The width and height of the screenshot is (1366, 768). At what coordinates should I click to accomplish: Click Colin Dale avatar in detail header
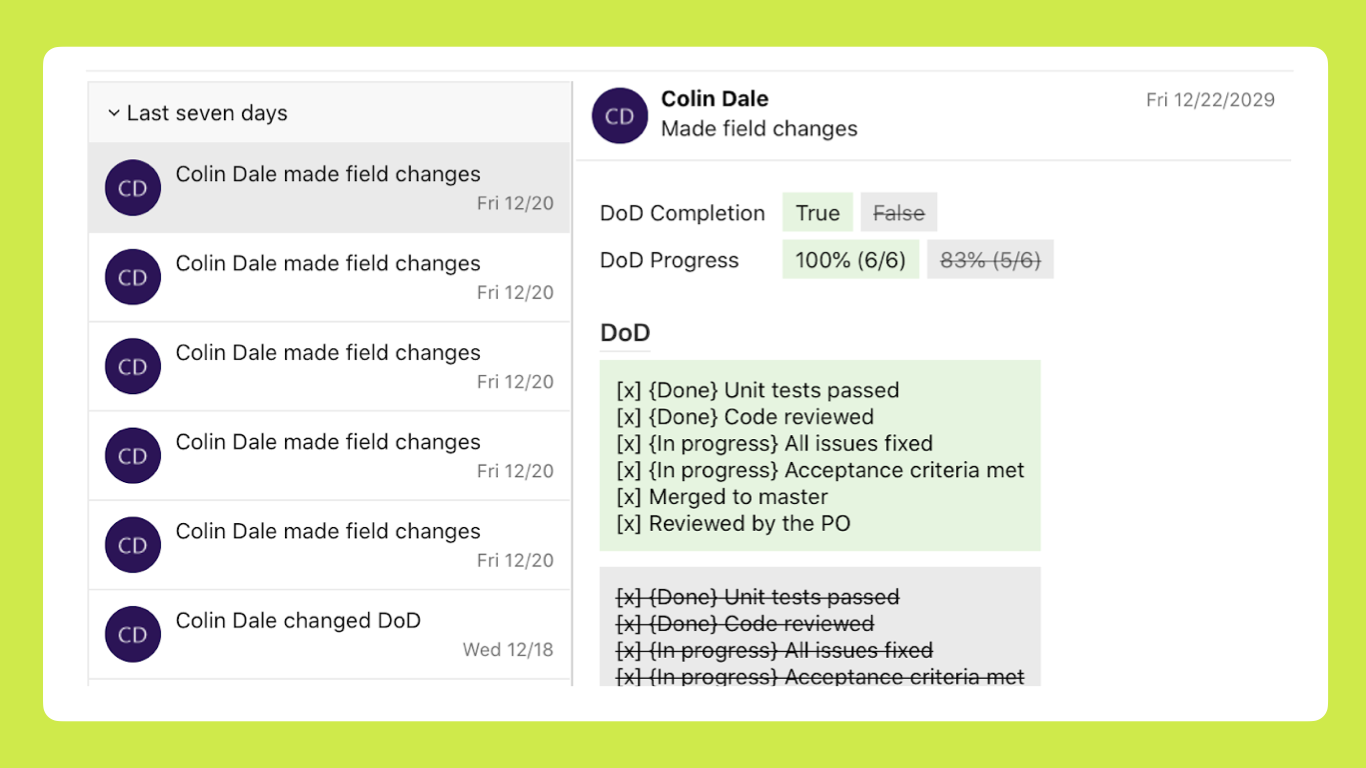pyautogui.click(x=620, y=116)
